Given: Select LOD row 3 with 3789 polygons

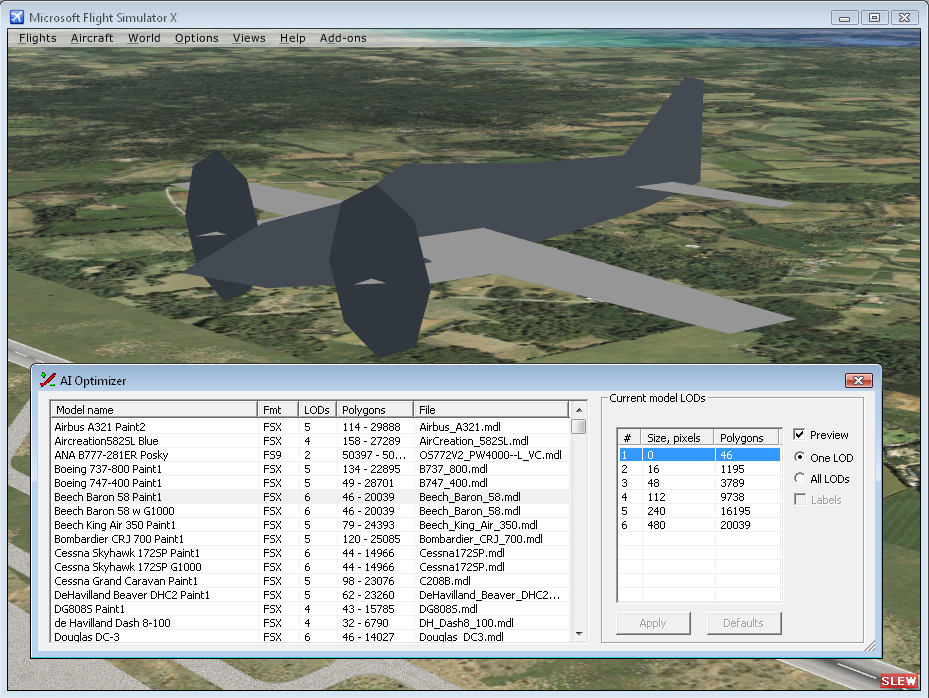Looking at the screenshot, I should [x=699, y=483].
